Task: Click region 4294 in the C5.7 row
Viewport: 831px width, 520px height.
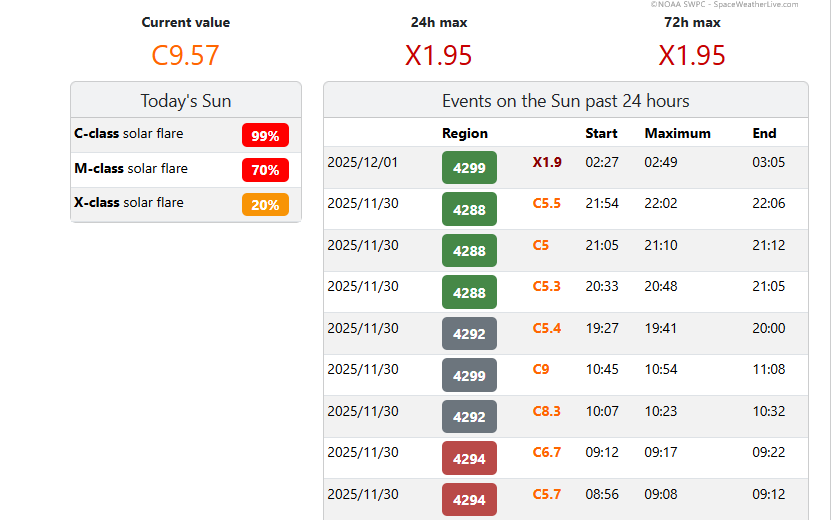Action: (469, 499)
